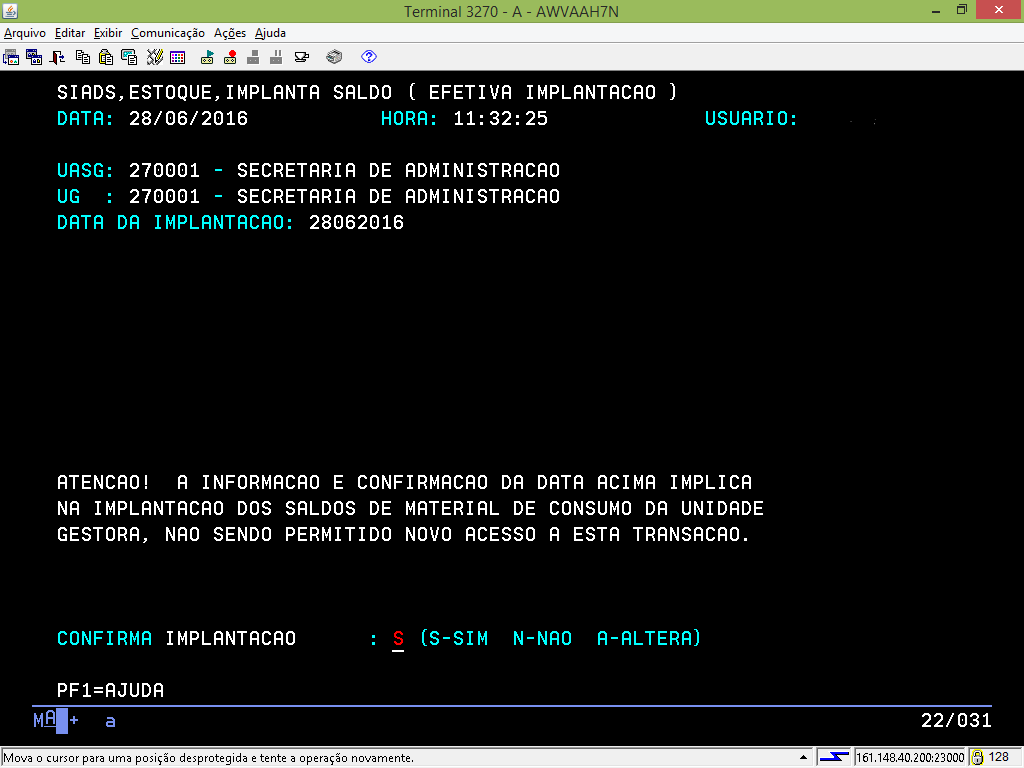
Task: Click the implantation date value 28062016
Action: (x=357, y=223)
